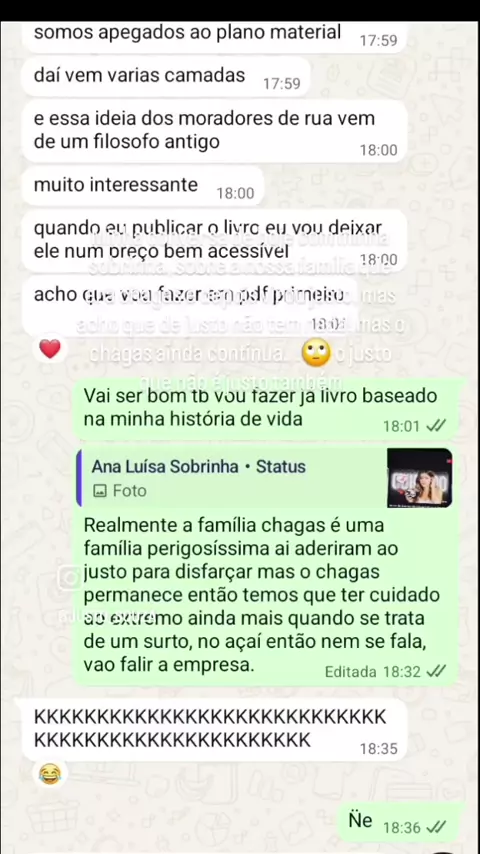Open the Ana Luísa Sobrinha status thumbnail
480x854 pixels.
420,478
